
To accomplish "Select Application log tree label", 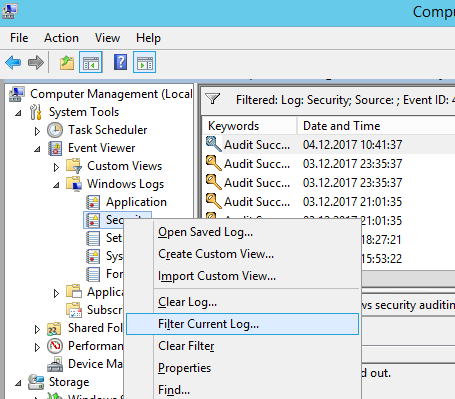I will [x=136, y=202].
